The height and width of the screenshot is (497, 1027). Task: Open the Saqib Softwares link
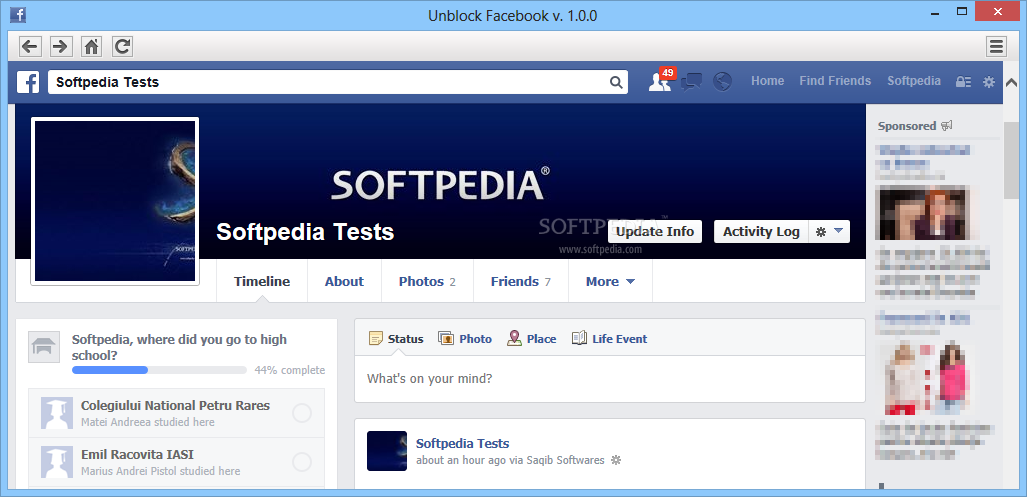[565, 460]
